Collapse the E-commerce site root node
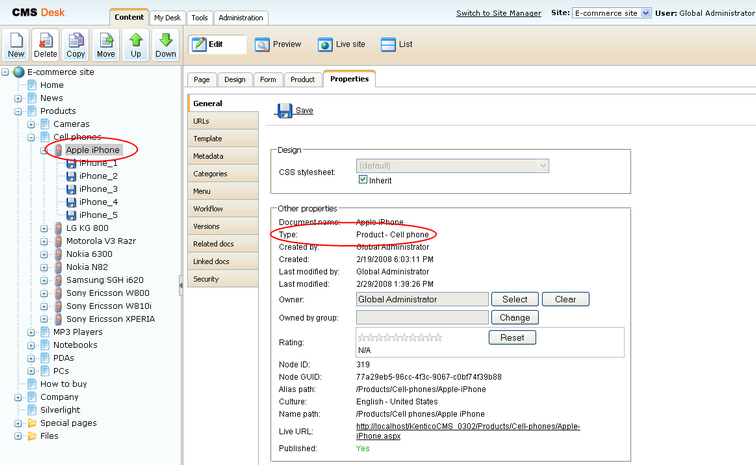This screenshot has height=465, width=756. (x=5, y=72)
